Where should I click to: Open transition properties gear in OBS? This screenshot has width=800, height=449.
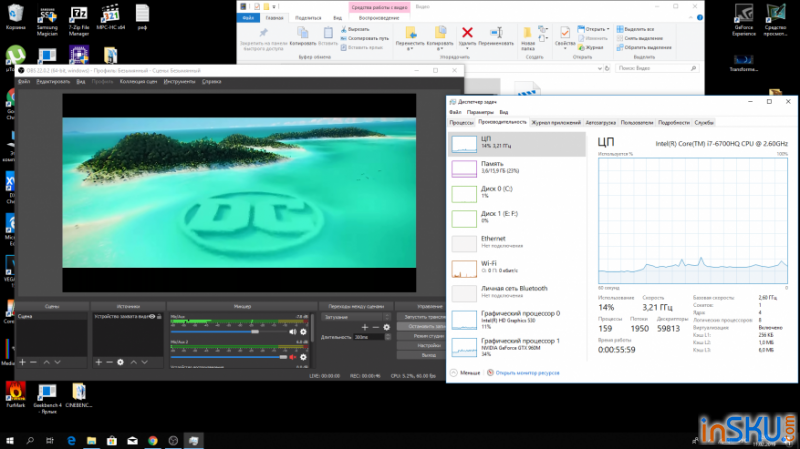[387, 327]
